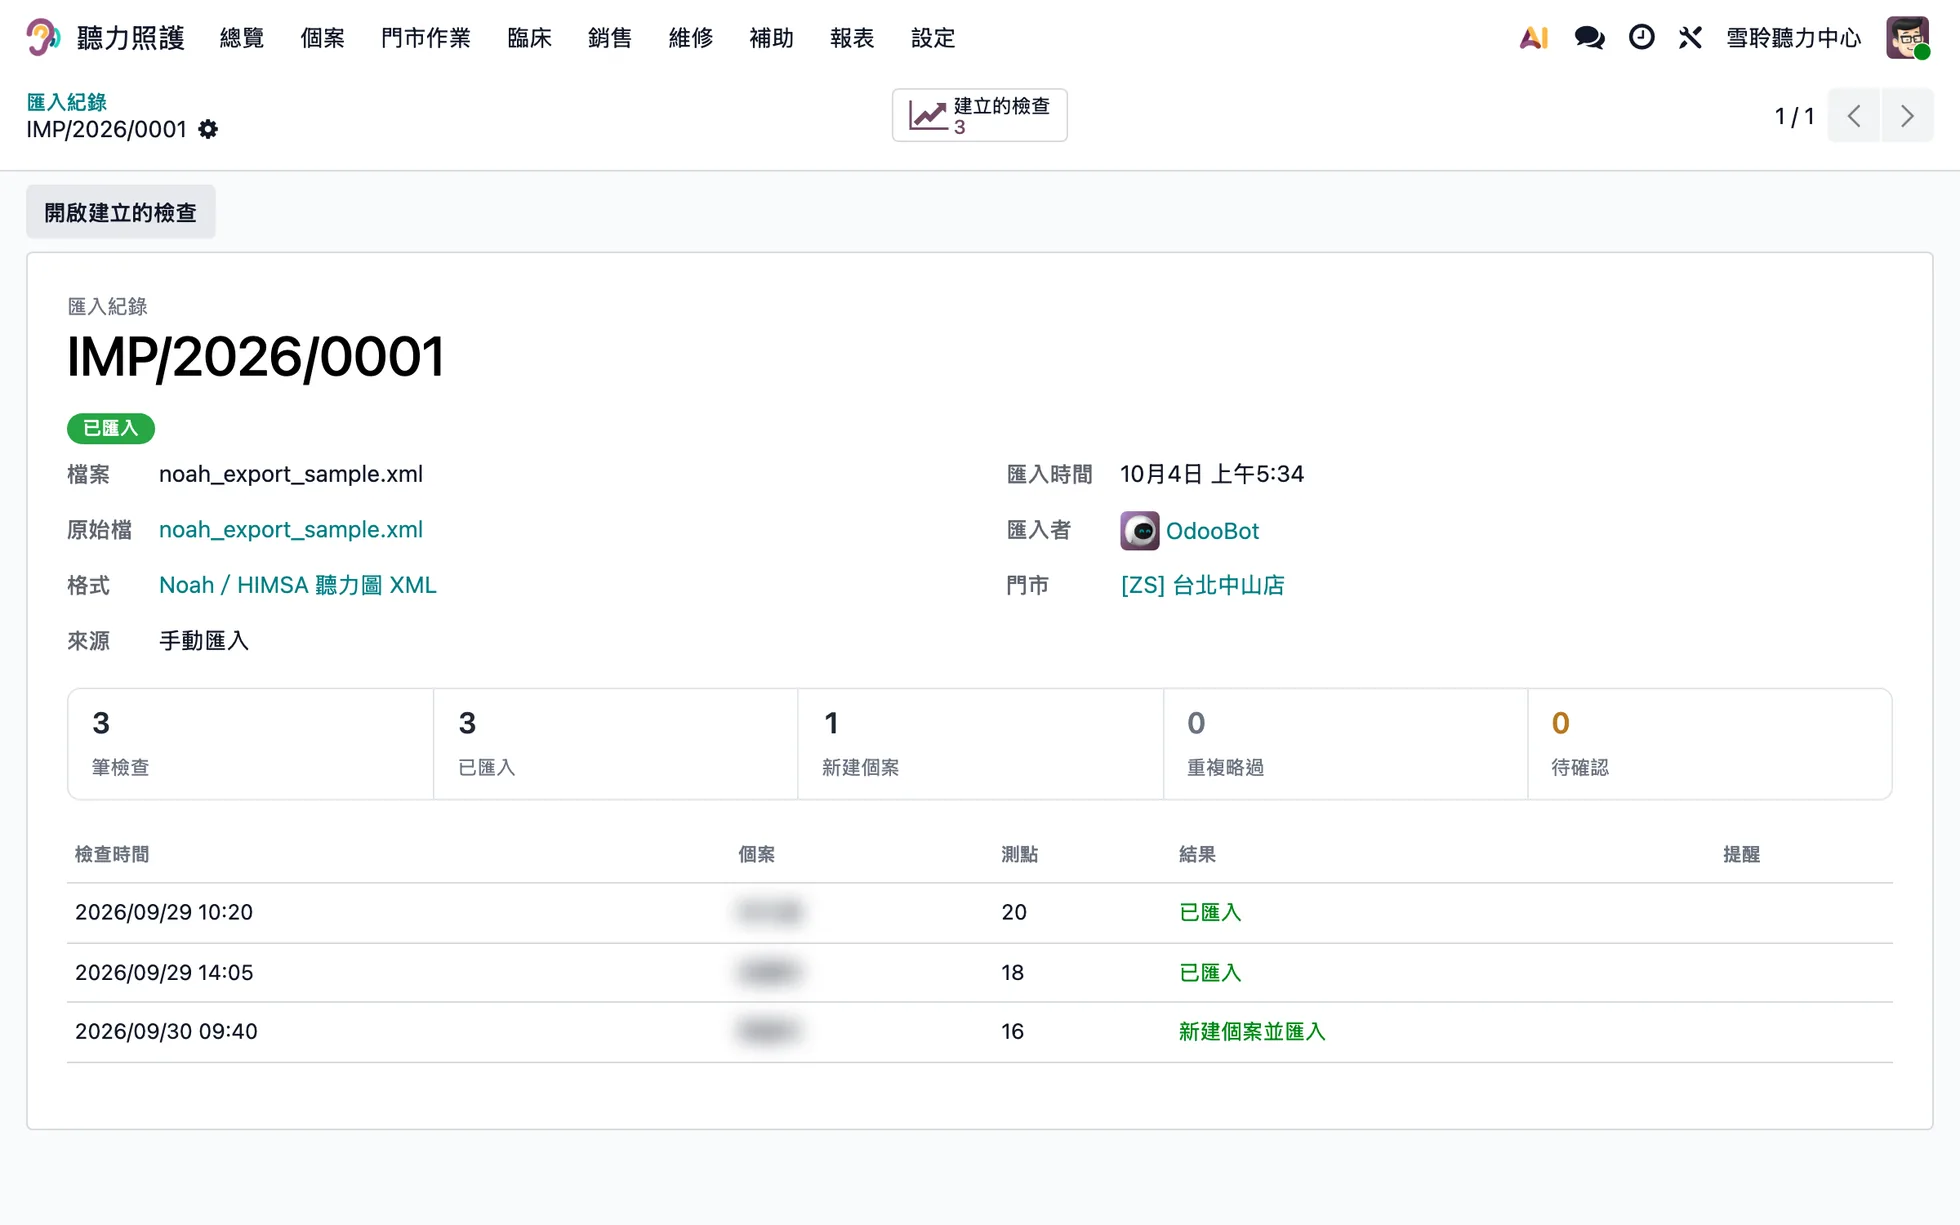The width and height of the screenshot is (1960, 1225).
Task: Open the AI assistant icon
Action: tap(1534, 38)
